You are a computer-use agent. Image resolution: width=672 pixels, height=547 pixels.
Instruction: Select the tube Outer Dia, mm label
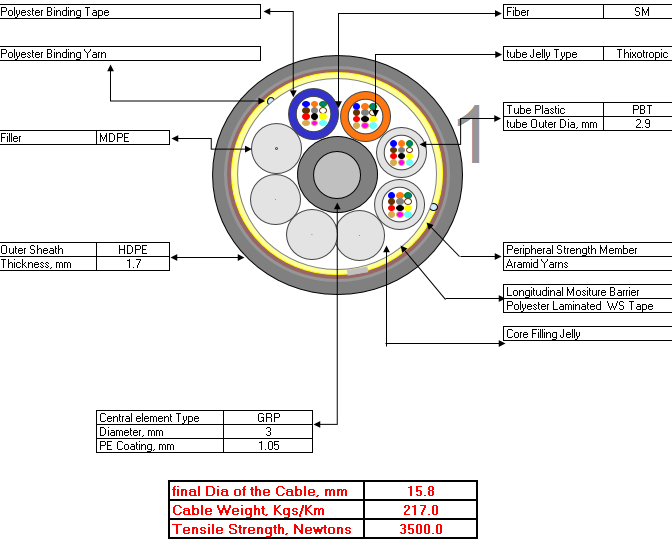point(553,123)
